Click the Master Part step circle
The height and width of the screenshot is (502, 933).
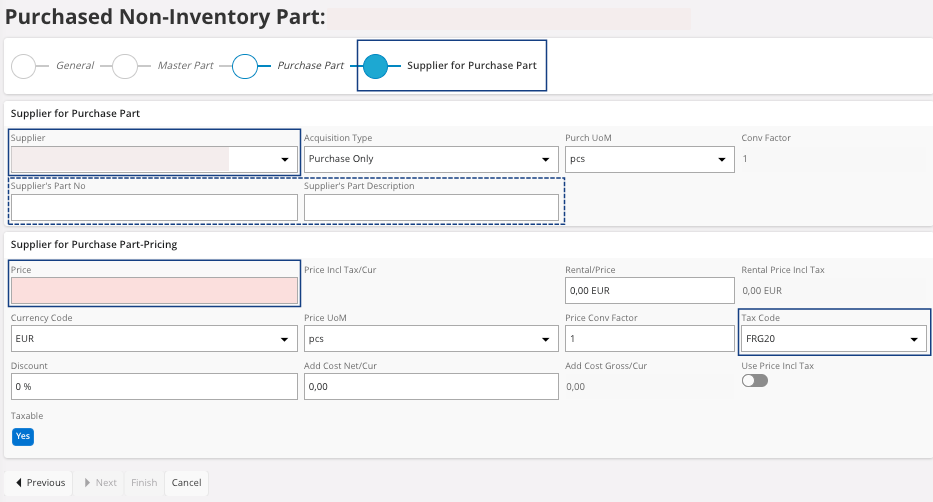(x=125, y=66)
